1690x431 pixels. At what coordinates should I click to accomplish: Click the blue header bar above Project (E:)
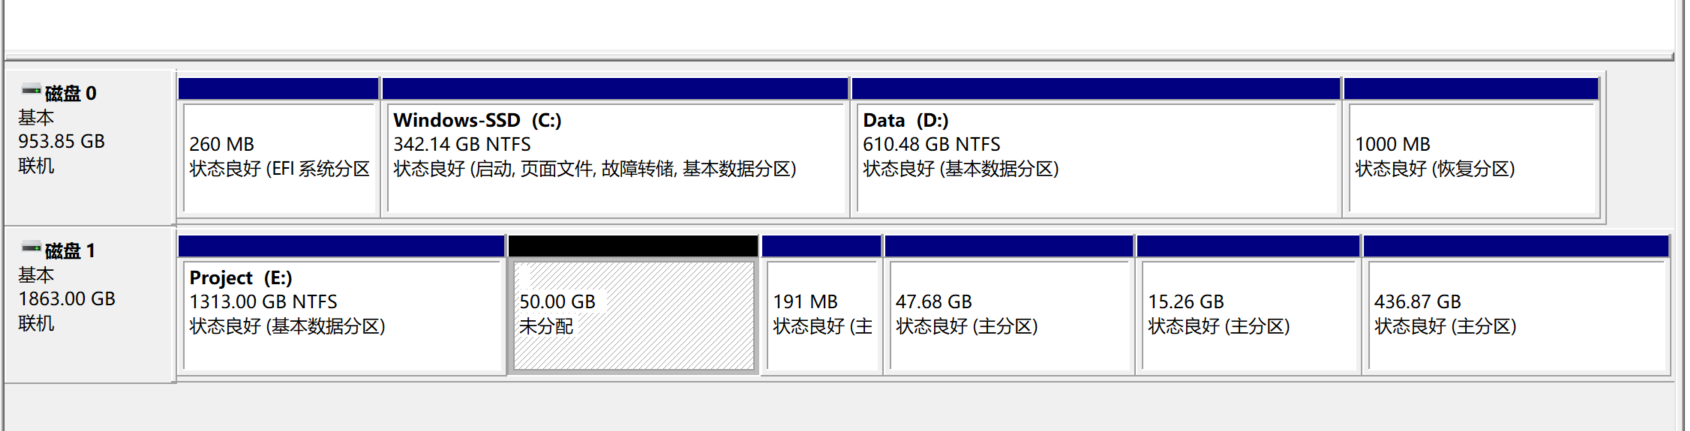tap(341, 246)
